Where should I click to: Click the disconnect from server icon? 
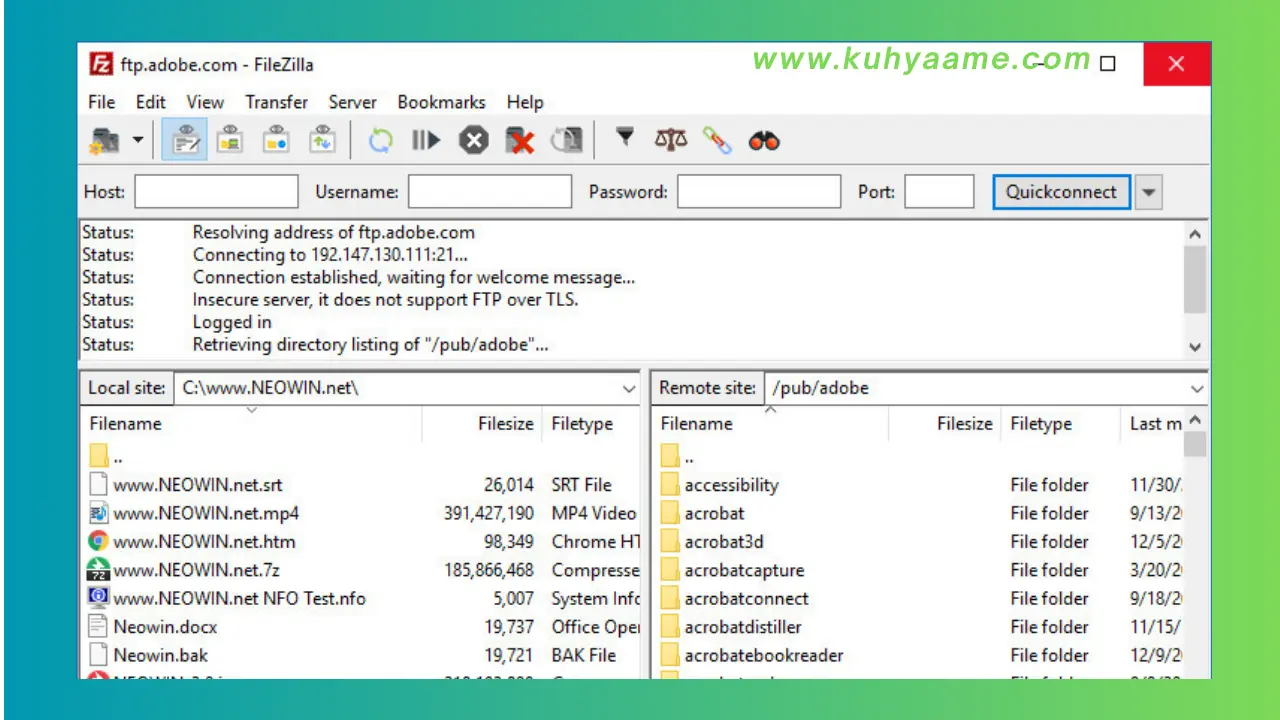click(520, 141)
